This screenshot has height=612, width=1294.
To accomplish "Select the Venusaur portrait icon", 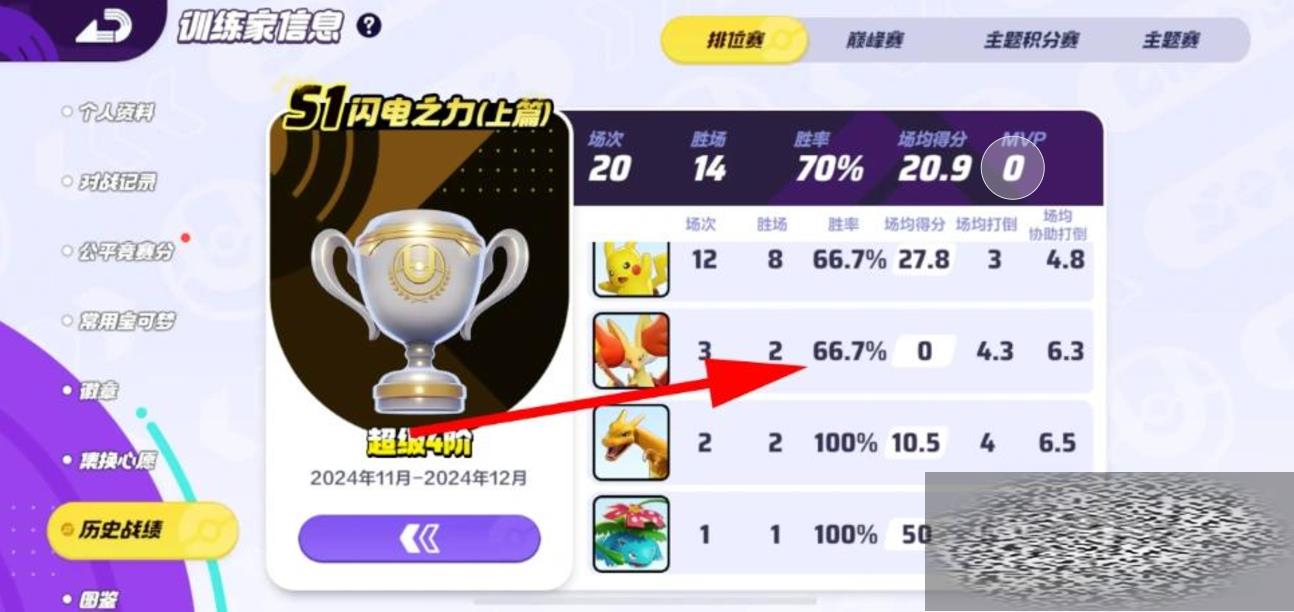I will (631, 534).
